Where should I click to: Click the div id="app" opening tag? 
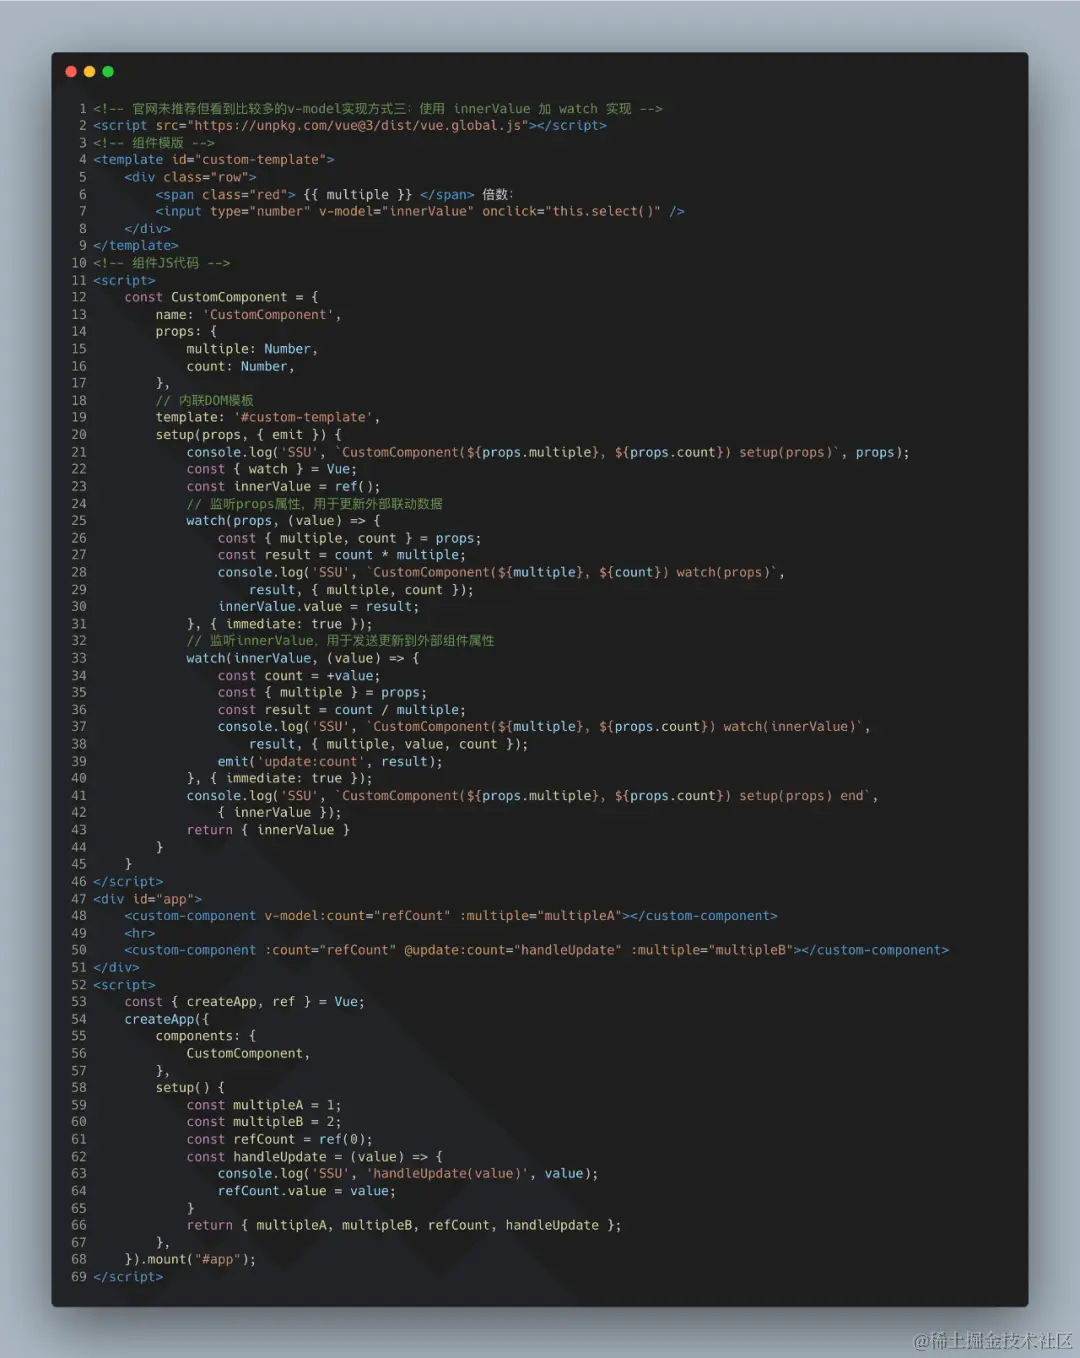click(148, 900)
